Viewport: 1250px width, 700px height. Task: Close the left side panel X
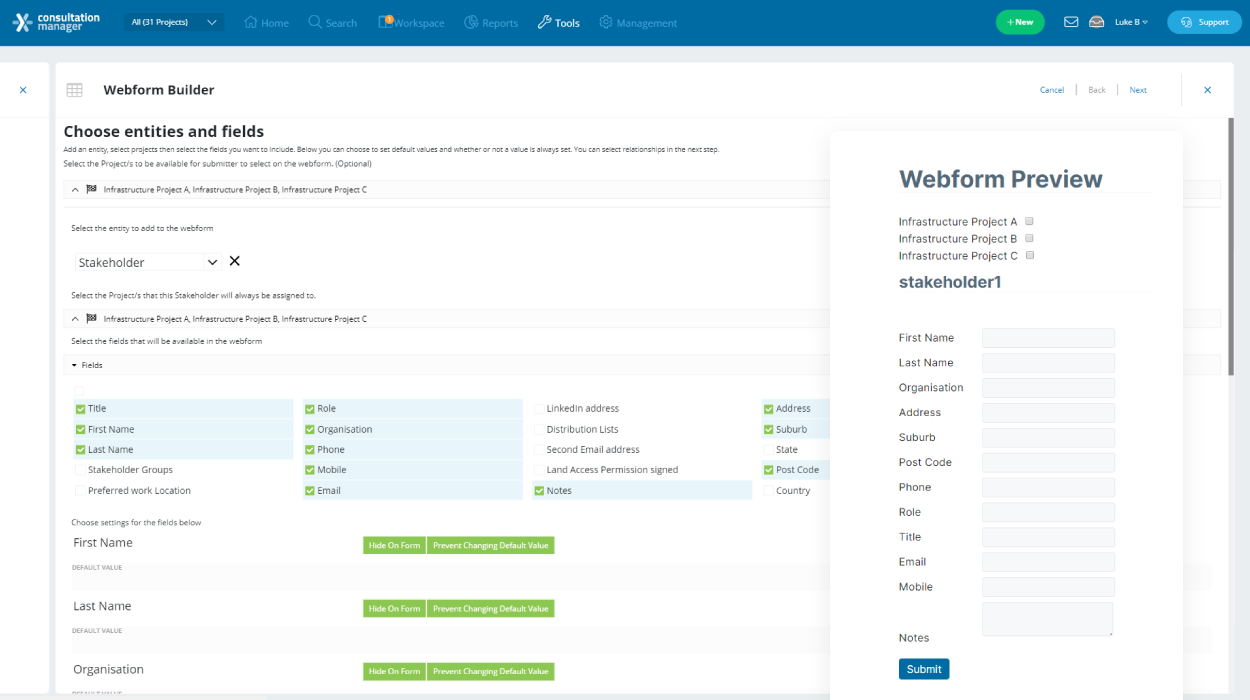tap(23, 90)
